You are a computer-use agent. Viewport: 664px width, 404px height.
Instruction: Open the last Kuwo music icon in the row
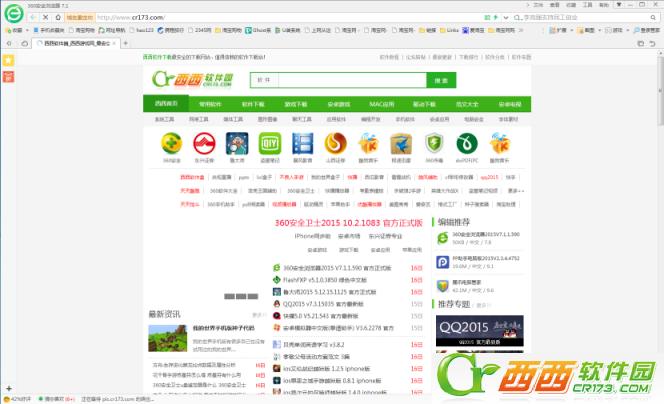point(500,143)
